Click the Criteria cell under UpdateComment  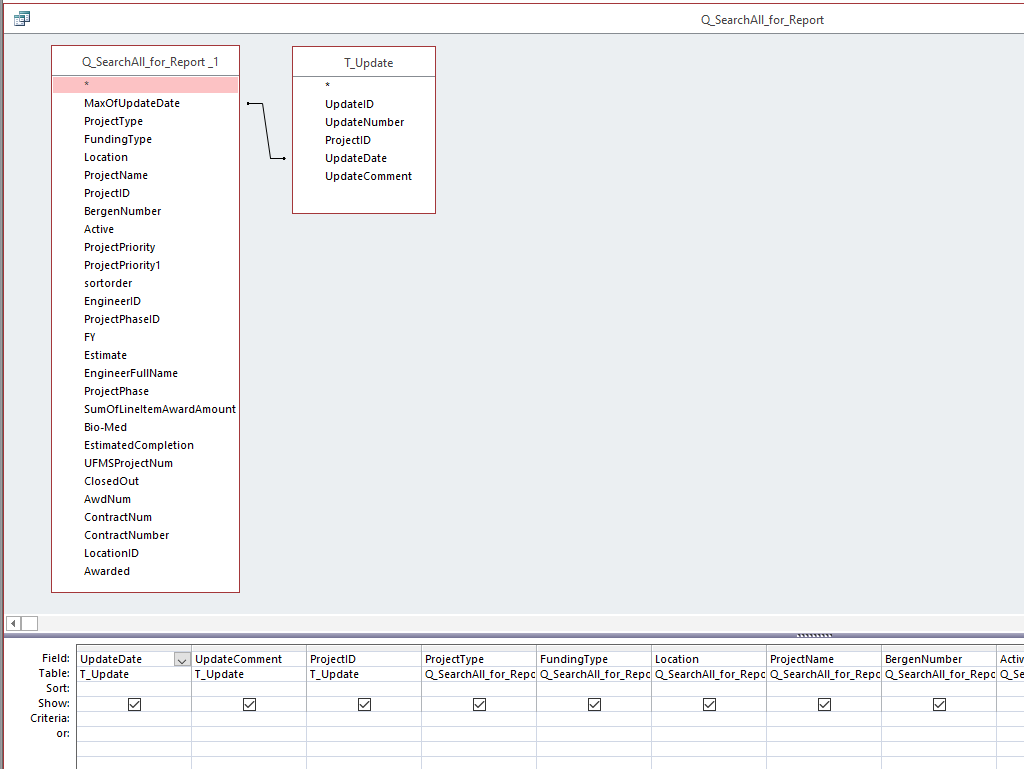point(249,719)
